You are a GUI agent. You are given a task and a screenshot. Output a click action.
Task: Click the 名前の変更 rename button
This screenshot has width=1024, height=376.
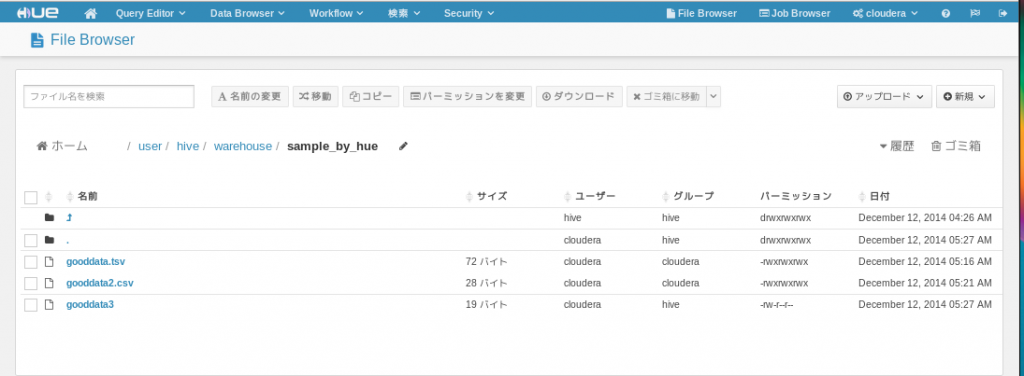point(249,97)
